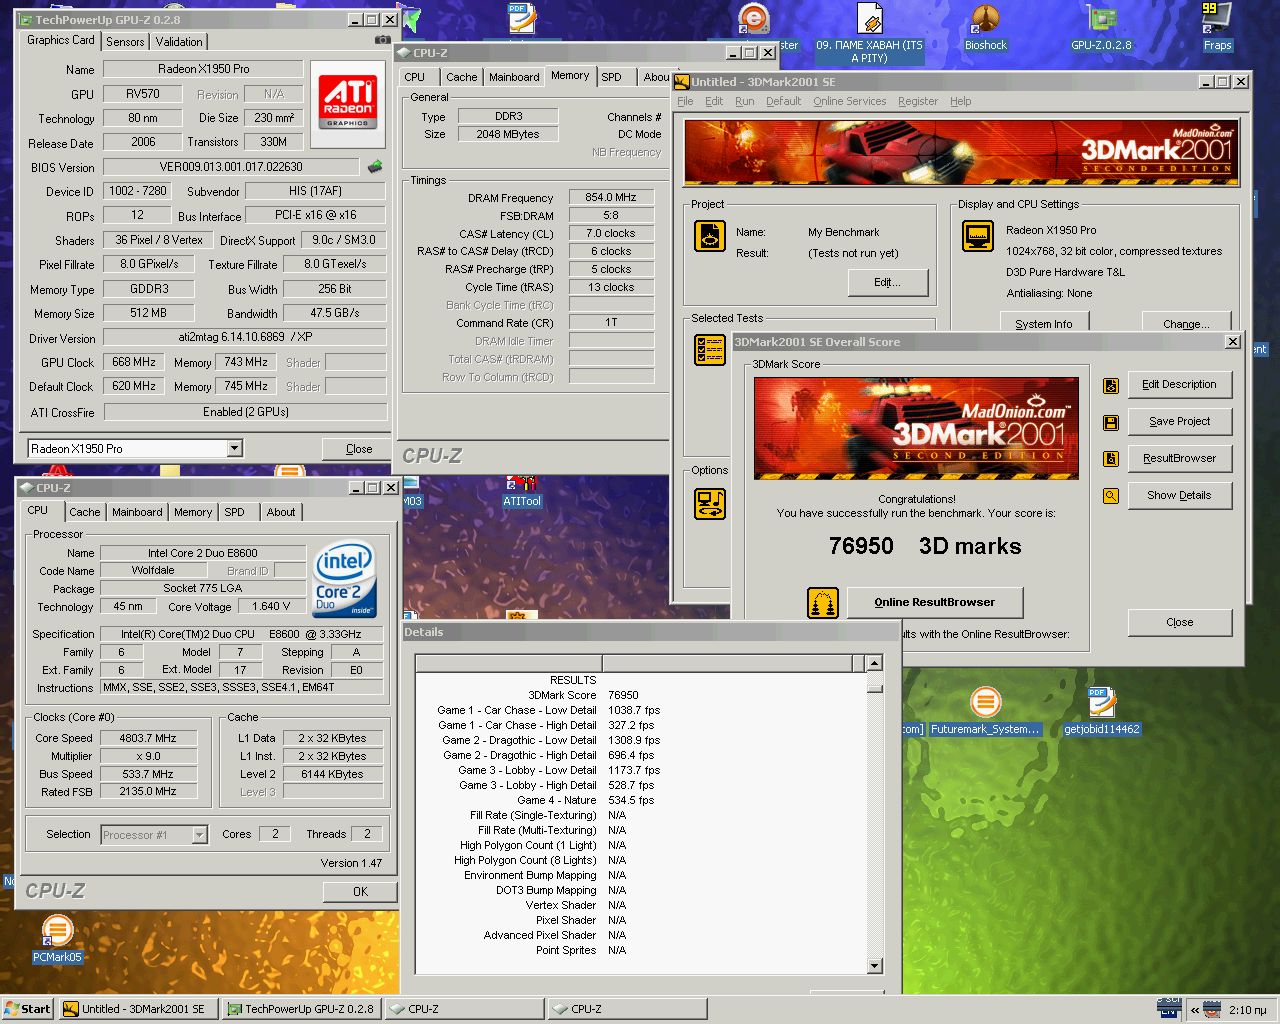This screenshot has height=1024, width=1280.
Task: Open the Default menu in 3DMark2001
Action: pyautogui.click(x=783, y=101)
